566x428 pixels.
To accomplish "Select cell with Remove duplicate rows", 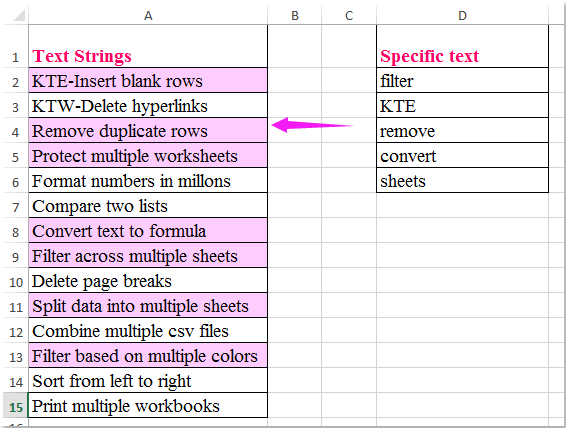I will 148,130.
